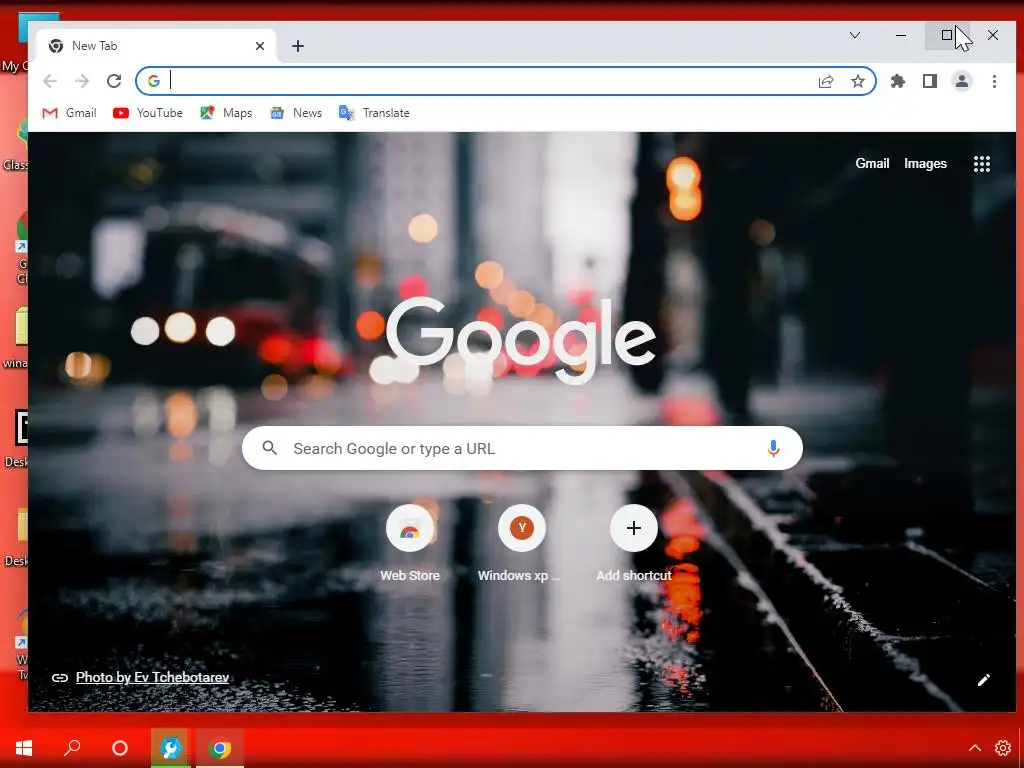Open the Extensions puzzle icon

pyautogui.click(x=898, y=81)
